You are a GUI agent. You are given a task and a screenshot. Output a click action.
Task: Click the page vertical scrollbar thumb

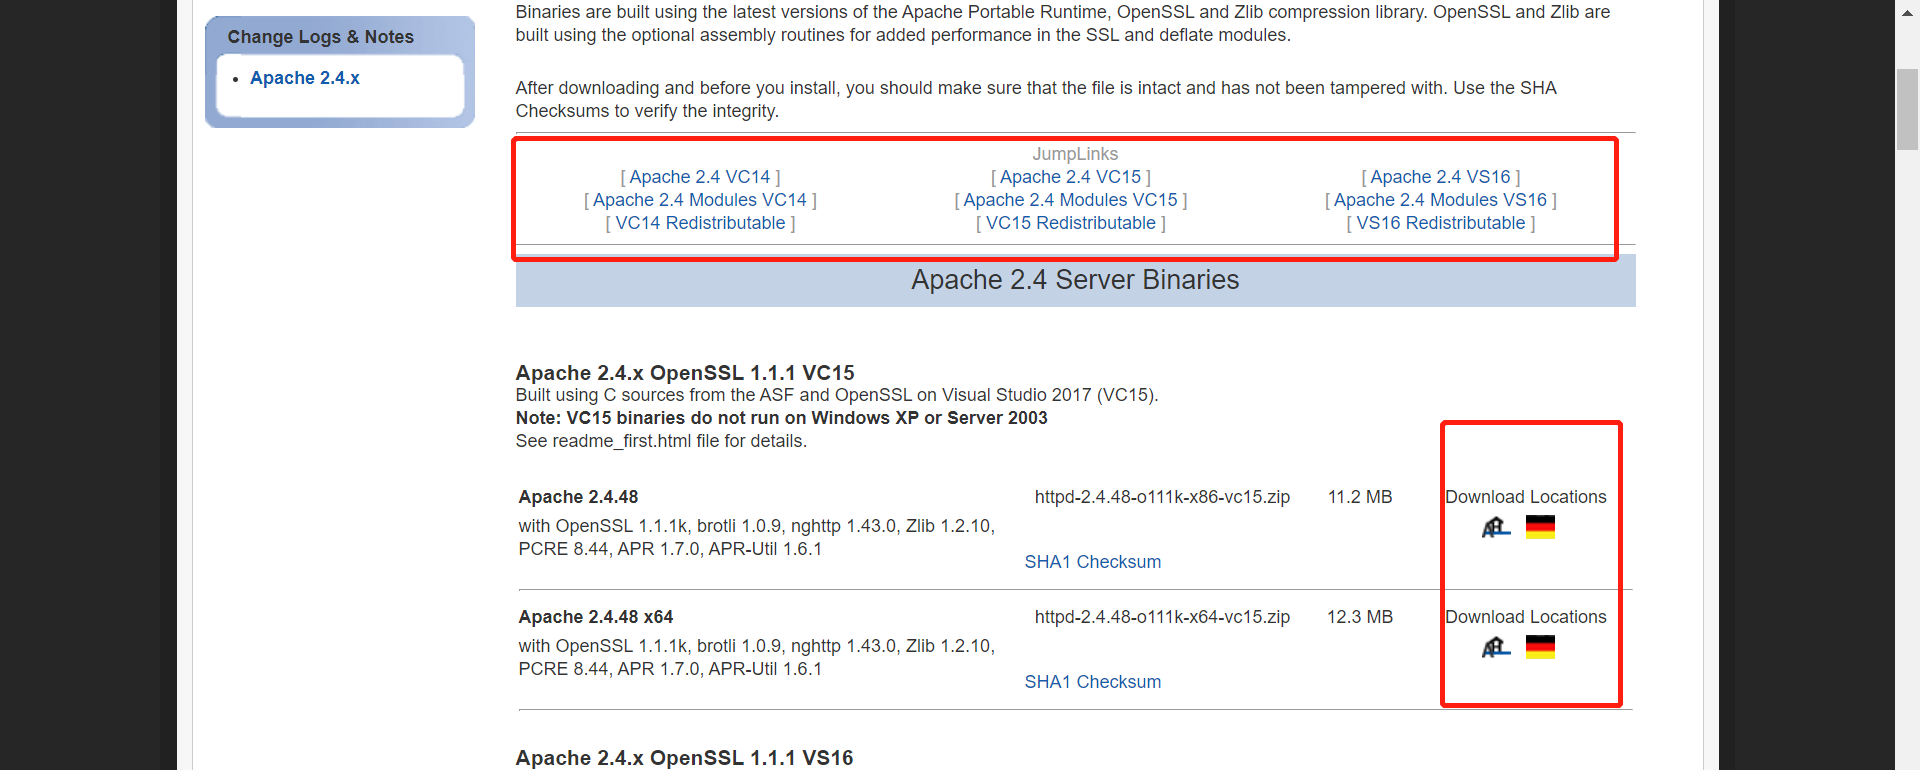pyautogui.click(x=1907, y=110)
